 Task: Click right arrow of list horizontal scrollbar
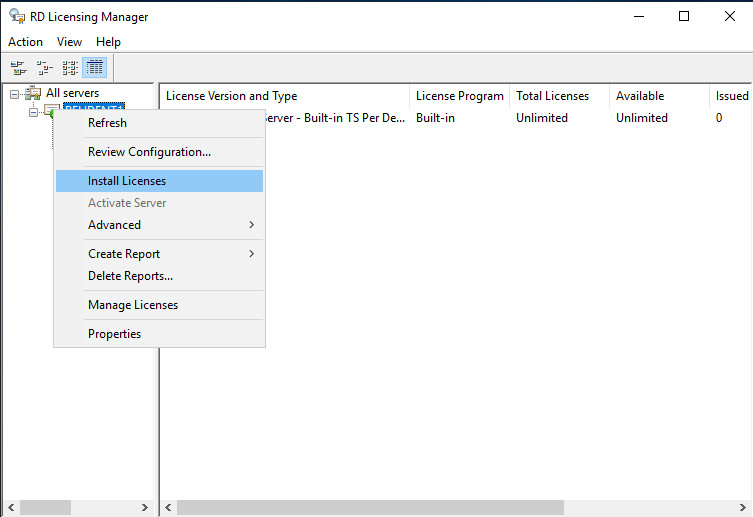[x=744, y=508]
